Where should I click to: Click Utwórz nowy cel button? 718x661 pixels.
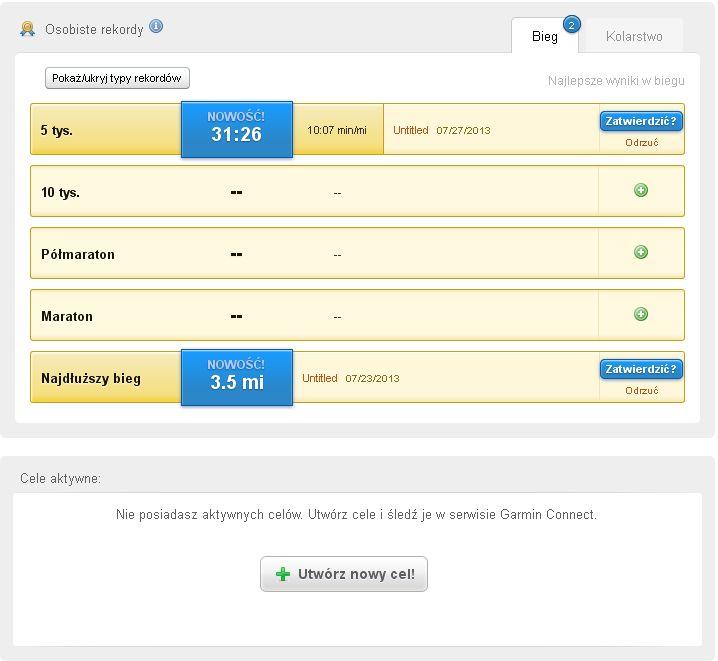344,574
